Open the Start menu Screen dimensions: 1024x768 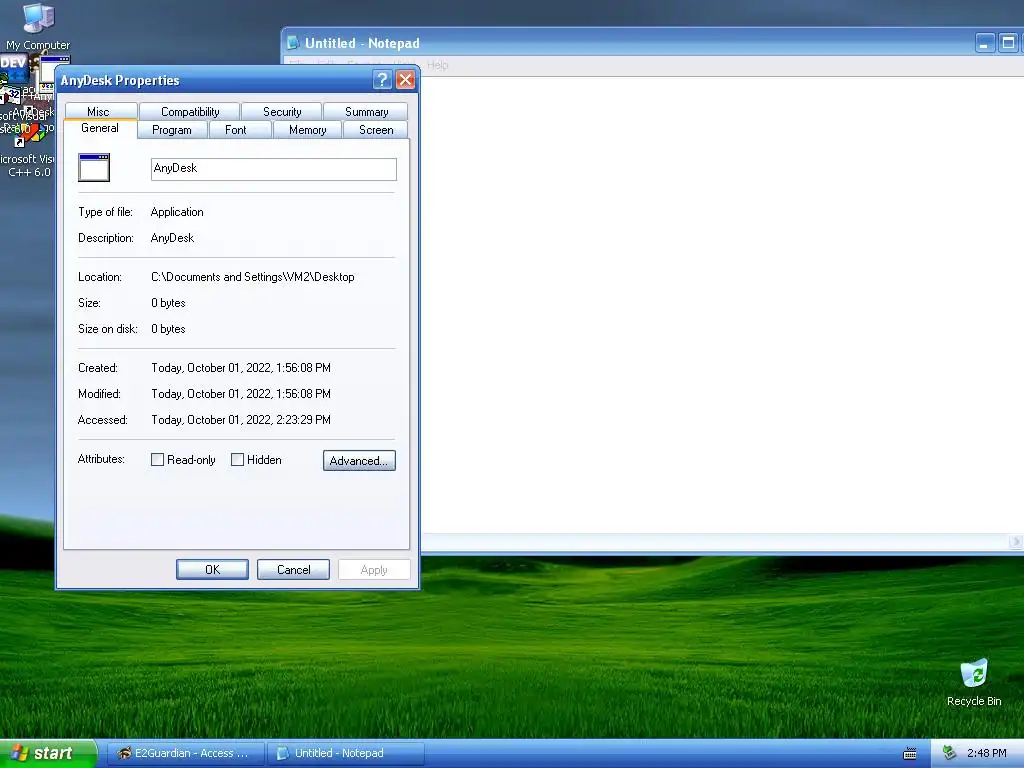tap(47, 753)
